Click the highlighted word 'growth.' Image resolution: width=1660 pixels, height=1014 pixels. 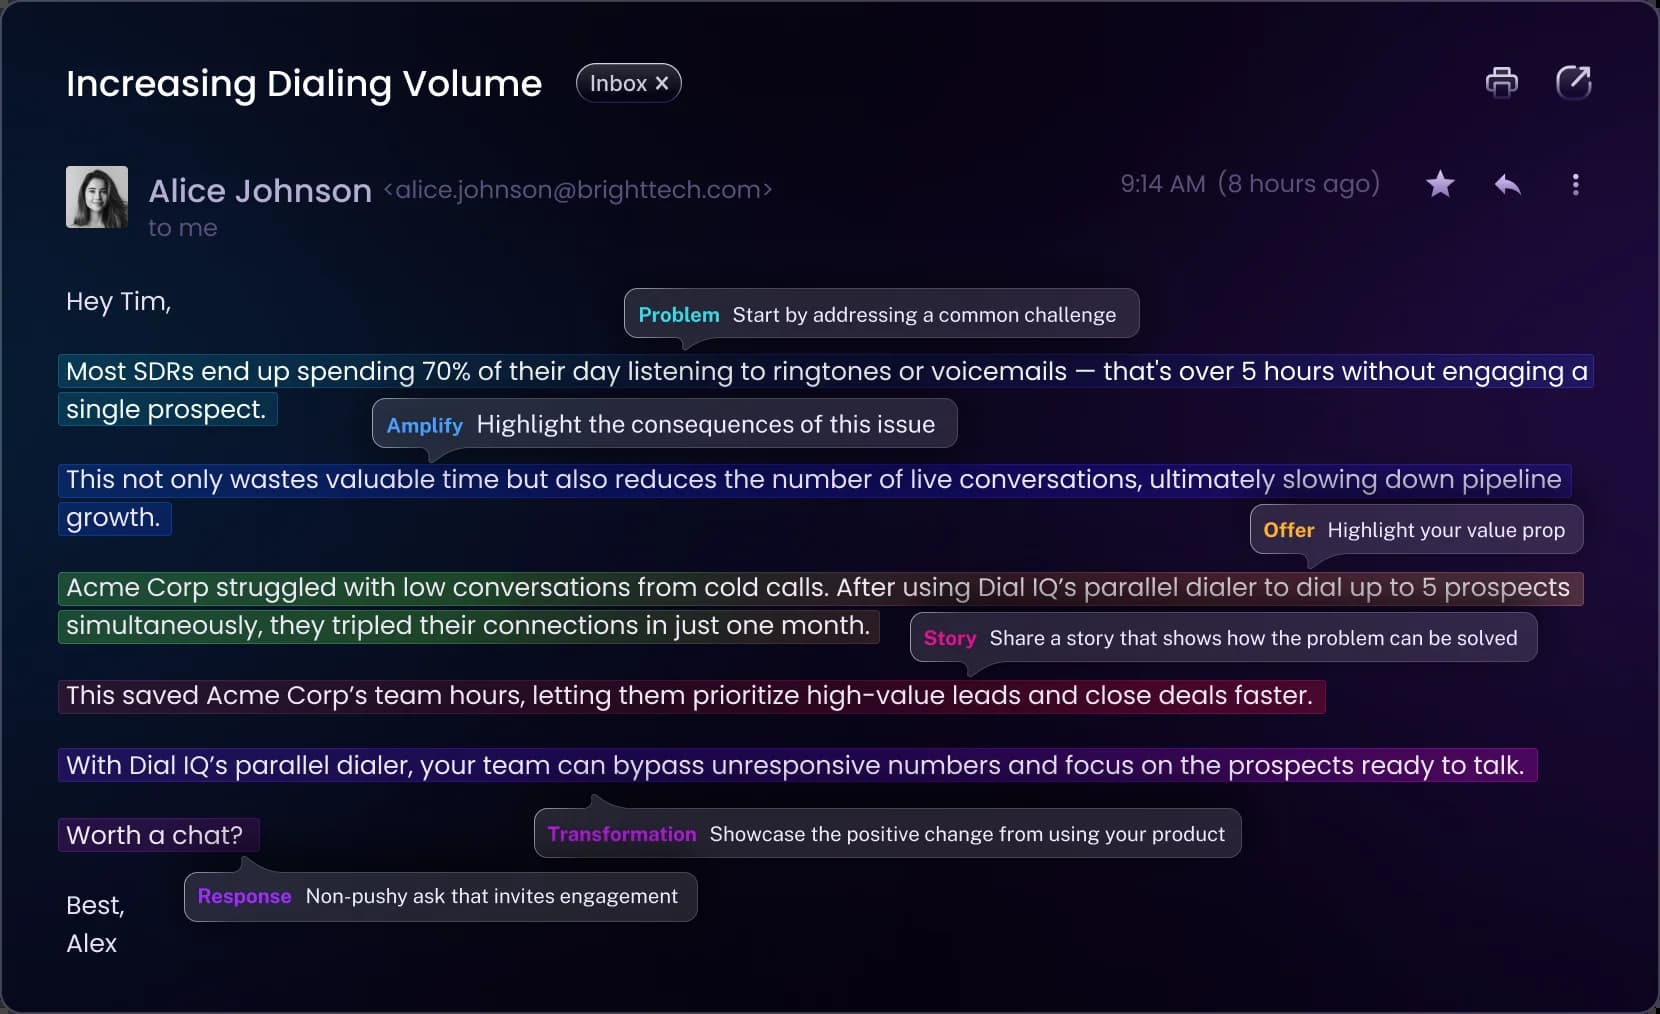[115, 517]
